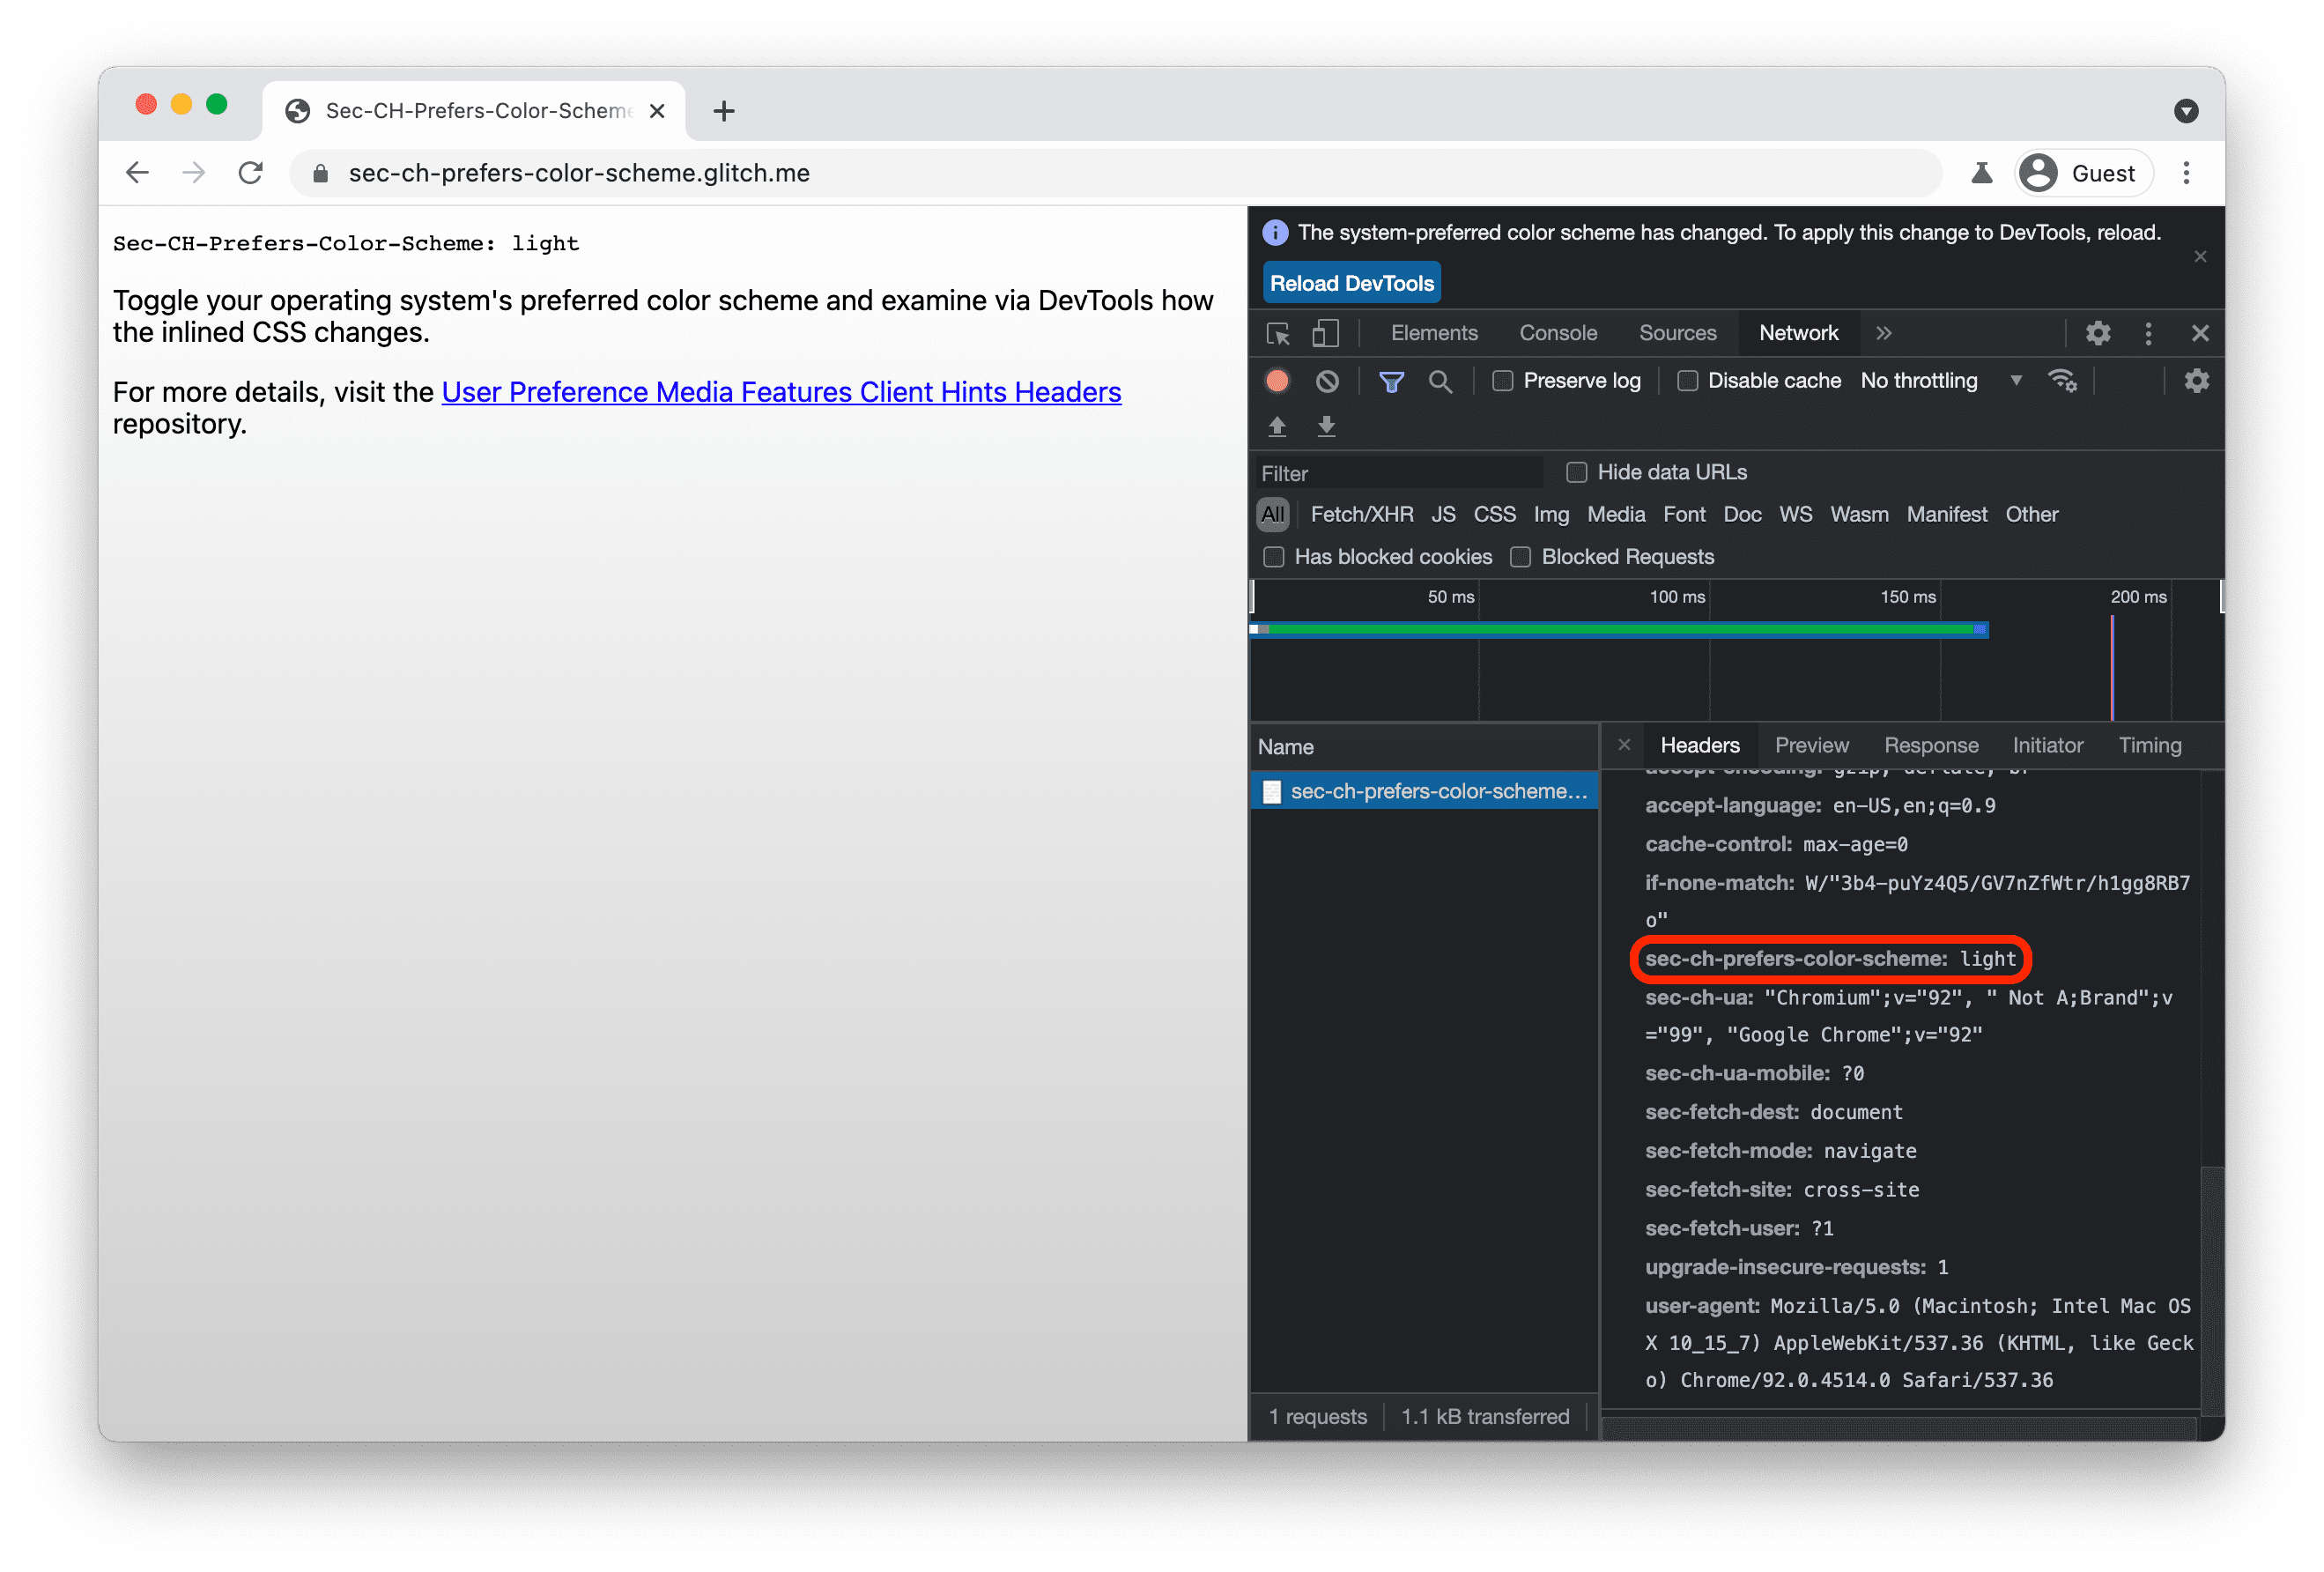The width and height of the screenshot is (2324, 1572).
Task: Expand the more DevTools panels arrow
Action: [x=1884, y=331]
